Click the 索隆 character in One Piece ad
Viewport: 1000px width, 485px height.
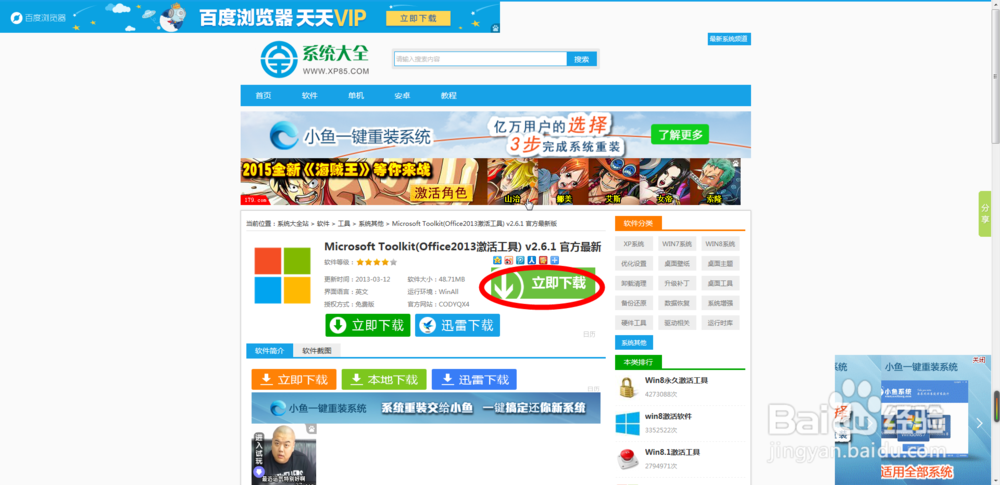pyautogui.click(x=714, y=181)
